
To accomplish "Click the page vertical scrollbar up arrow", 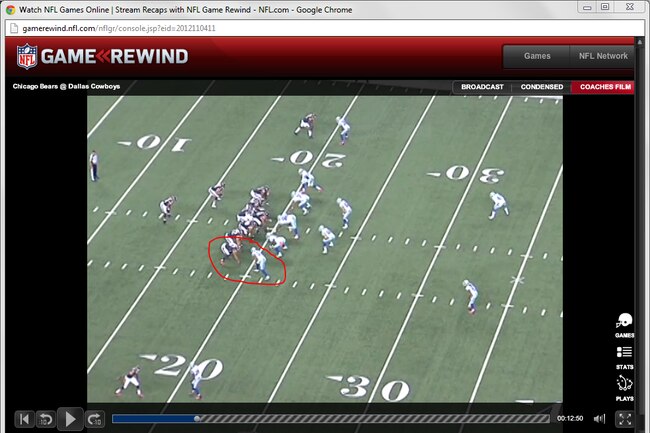I will point(640,41).
